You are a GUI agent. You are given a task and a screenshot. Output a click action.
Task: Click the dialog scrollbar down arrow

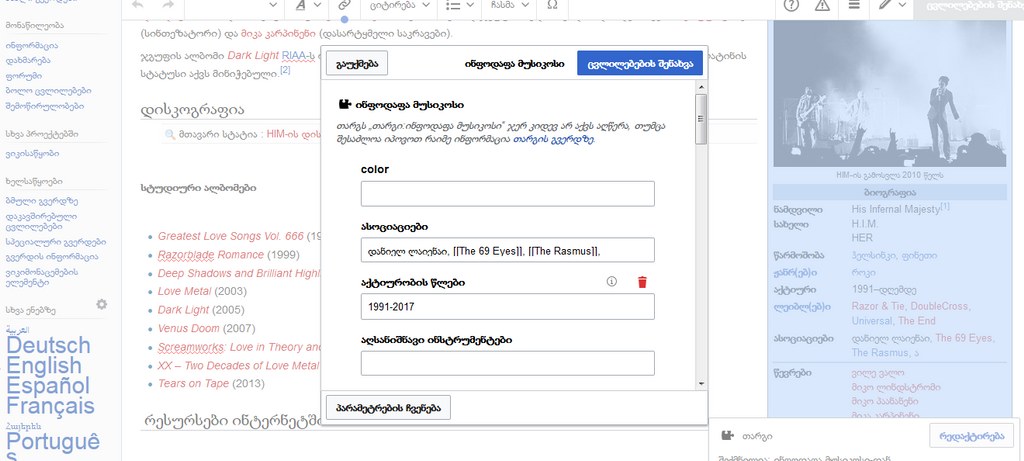(701, 383)
